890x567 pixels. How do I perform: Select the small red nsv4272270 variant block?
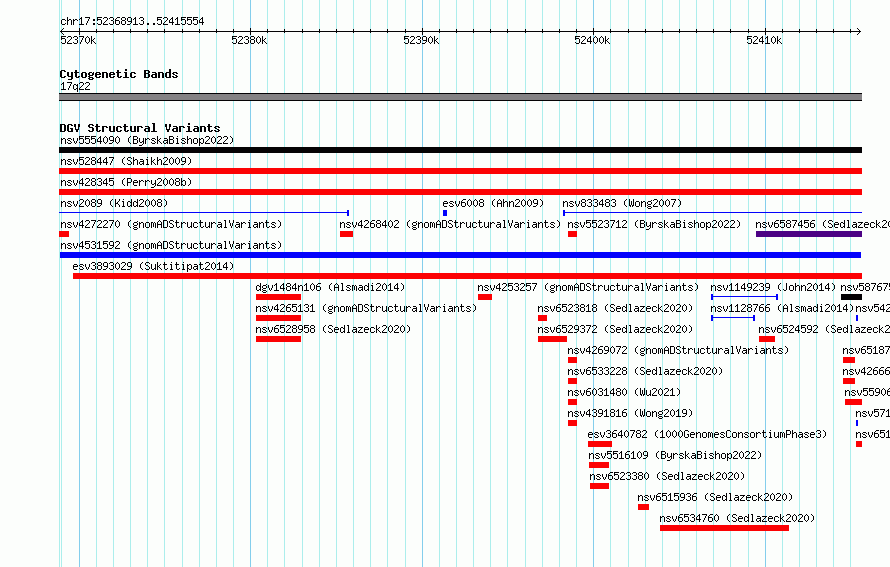coord(64,234)
